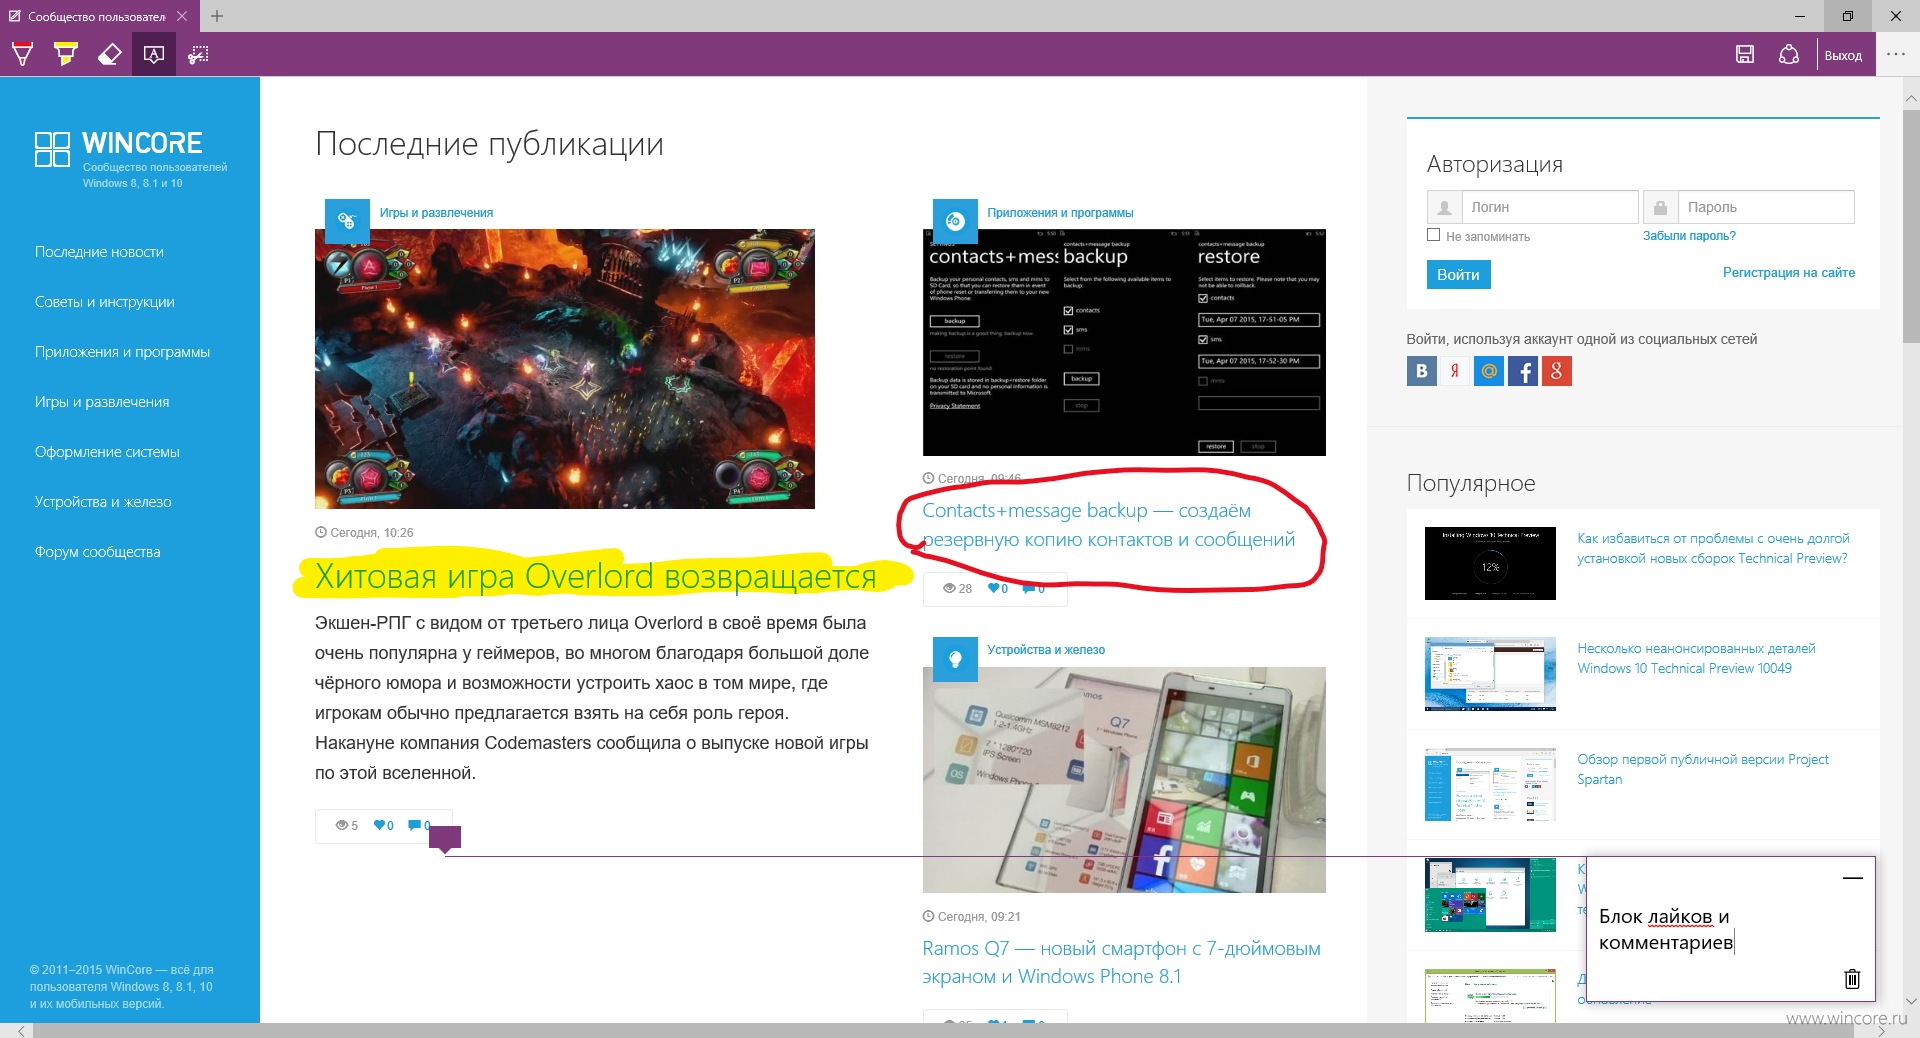The width and height of the screenshot is (1920, 1038).
Task: Sign in with Yandex icon
Action: 1454,371
